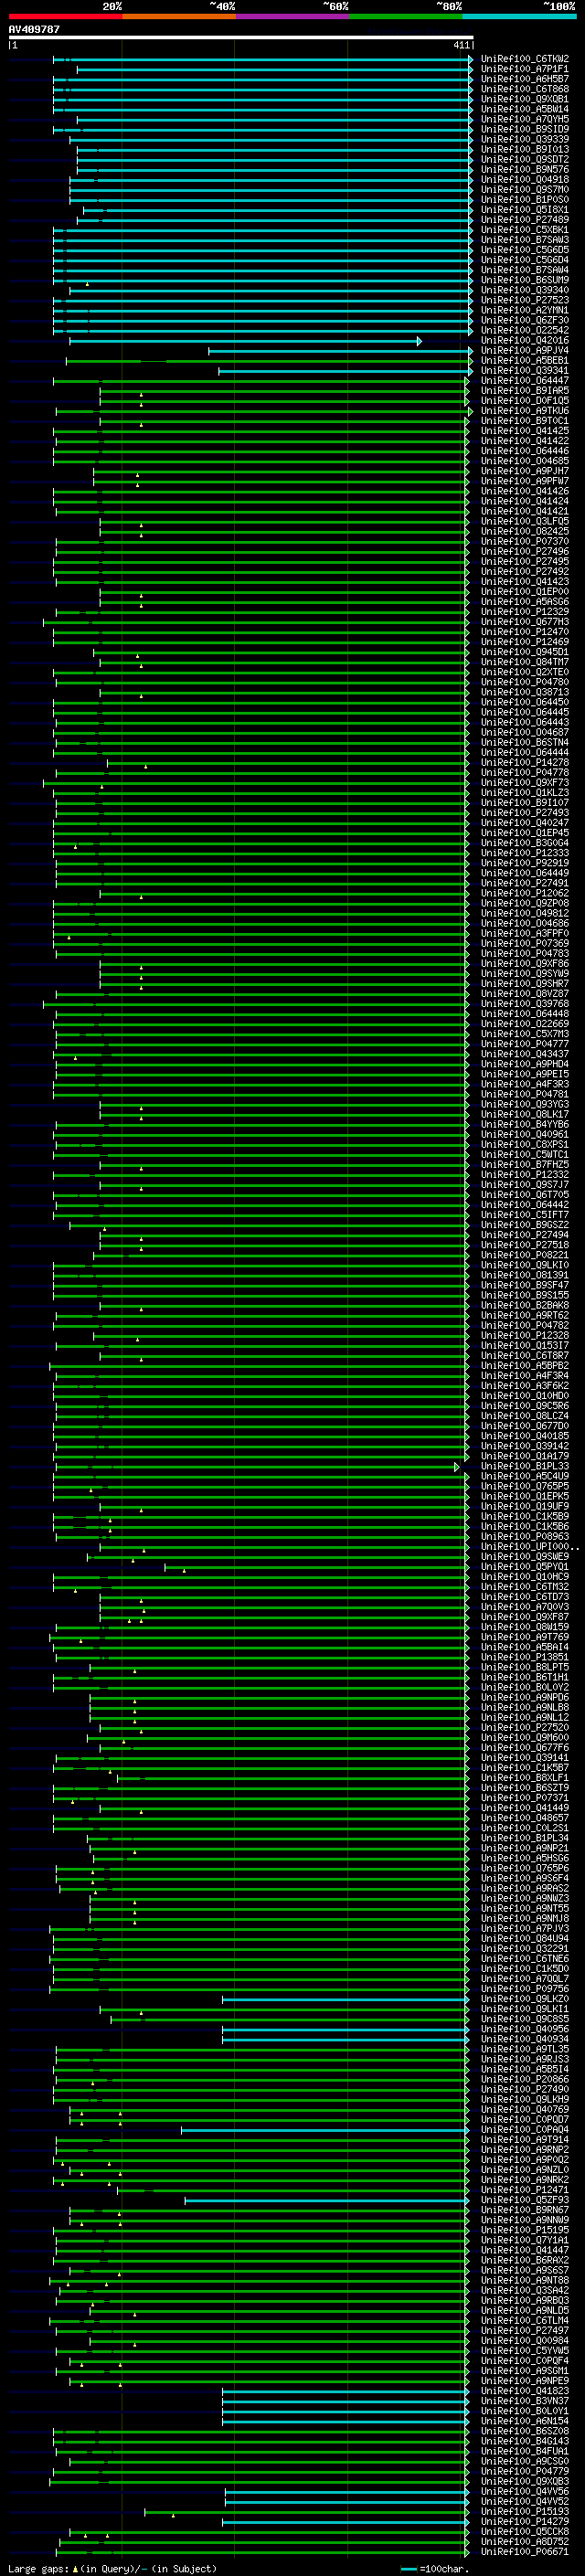Screen dimensions: 585x2576
Task: Select the UniRef100_P14279 label
Action: click(x=525, y=2521)
